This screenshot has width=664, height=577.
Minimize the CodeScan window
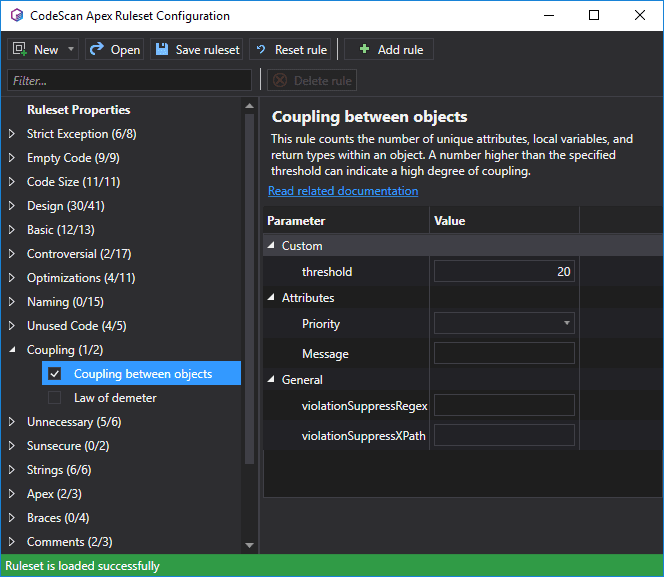pos(549,16)
